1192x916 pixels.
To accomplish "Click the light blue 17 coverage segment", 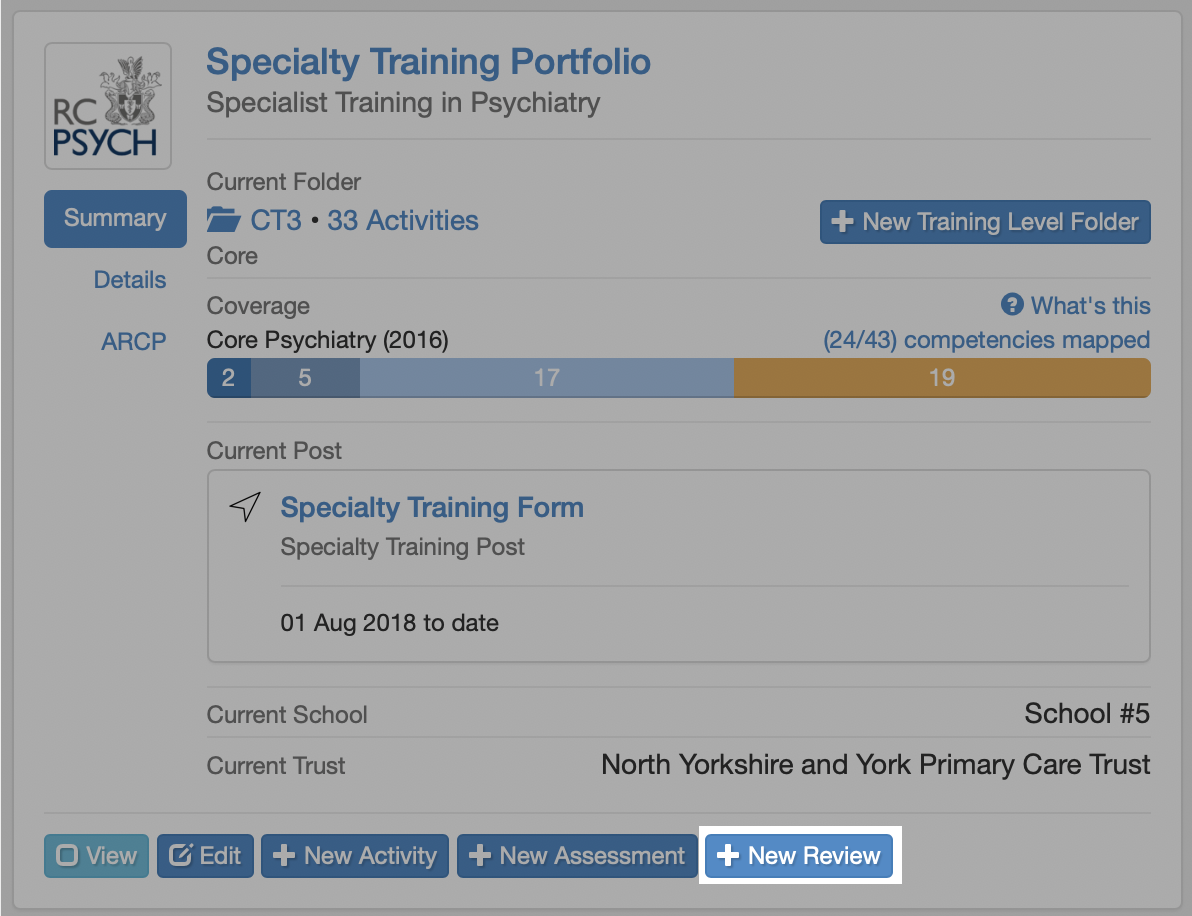I will coord(546,378).
